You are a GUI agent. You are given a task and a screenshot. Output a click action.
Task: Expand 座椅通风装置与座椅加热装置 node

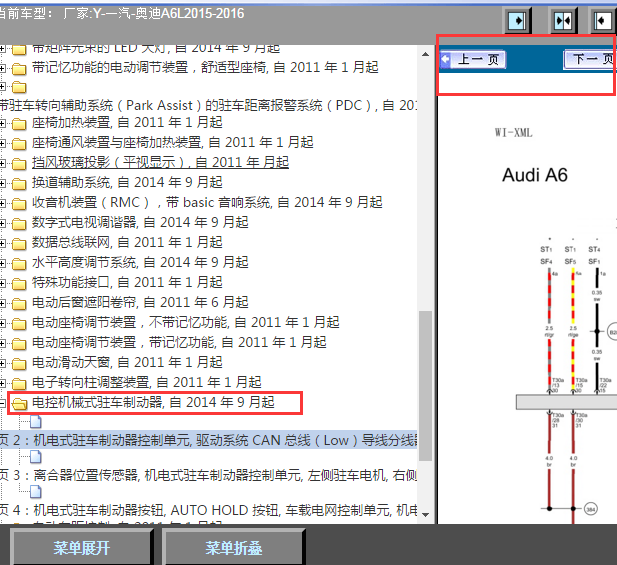[2, 144]
